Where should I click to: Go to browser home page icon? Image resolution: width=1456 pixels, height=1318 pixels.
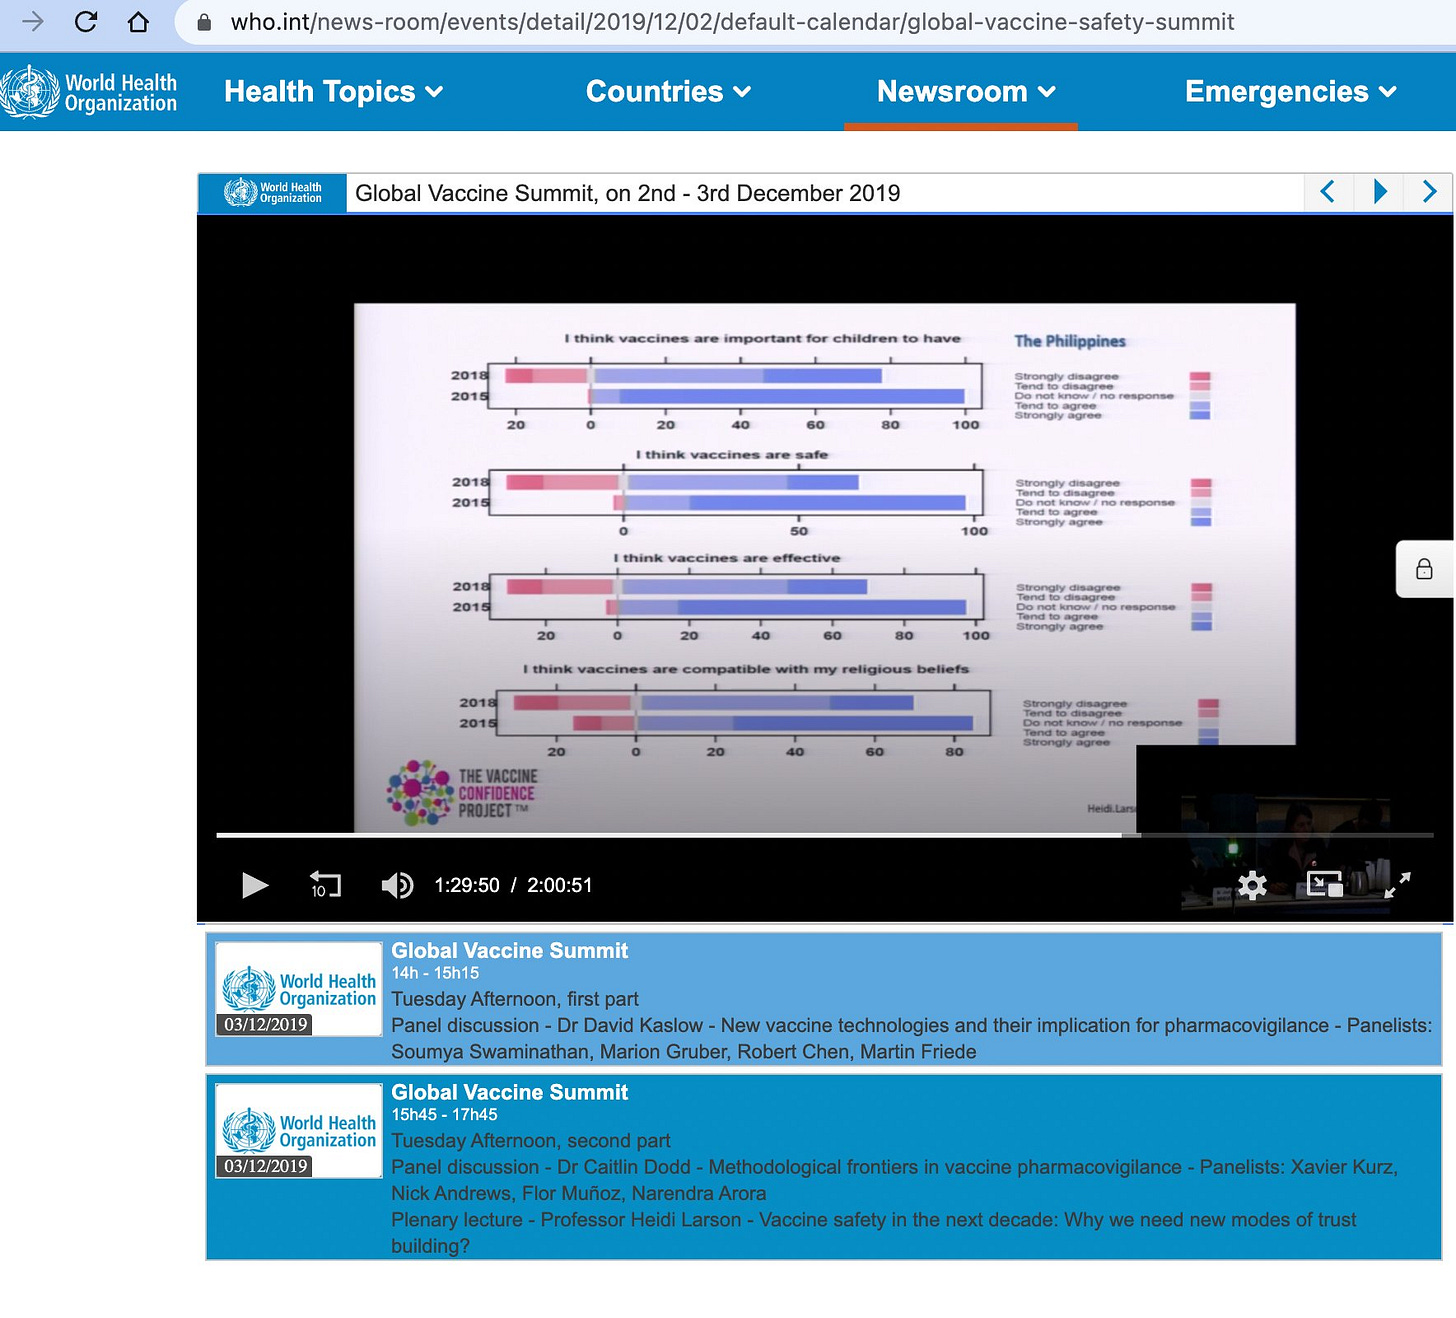(138, 21)
